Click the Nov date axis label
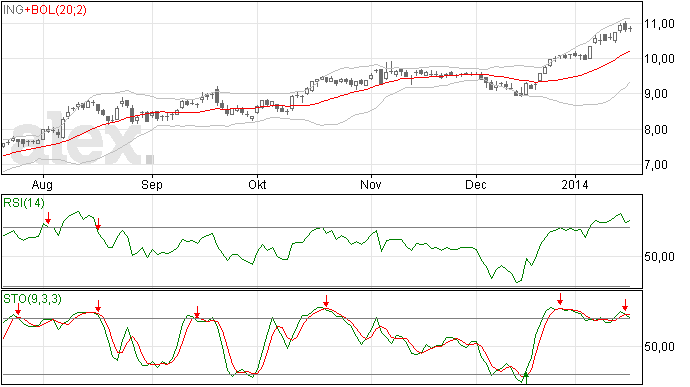Screen dimensions: 690x387 pos(371,184)
